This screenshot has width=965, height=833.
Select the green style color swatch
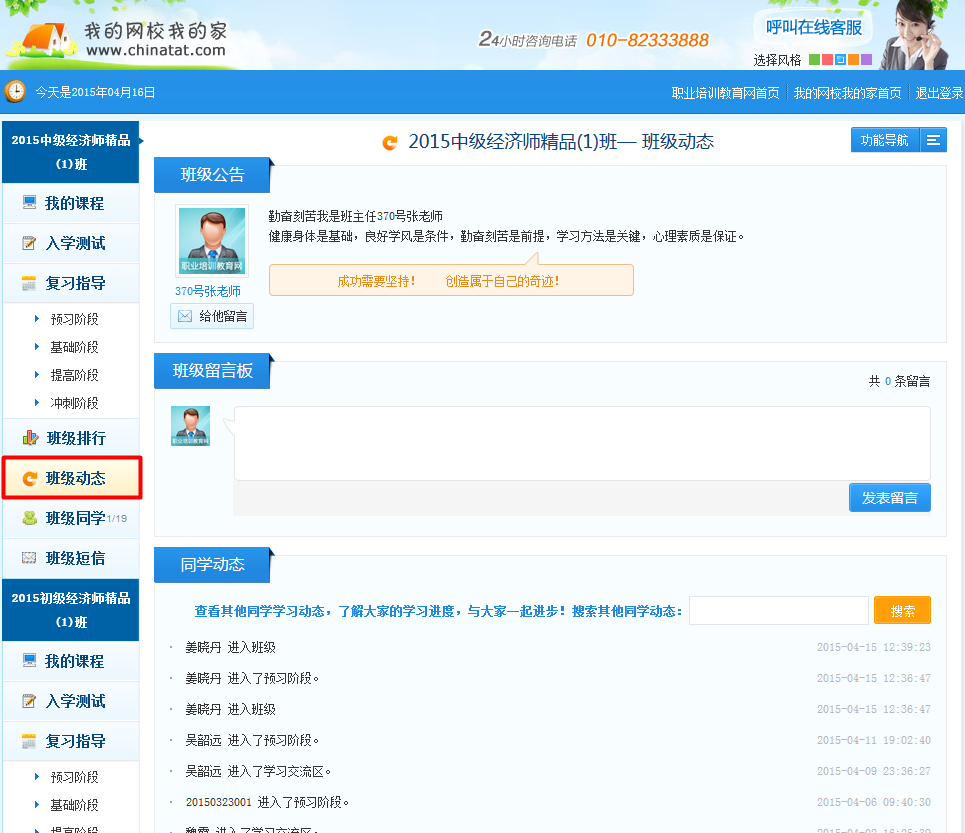(814, 60)
